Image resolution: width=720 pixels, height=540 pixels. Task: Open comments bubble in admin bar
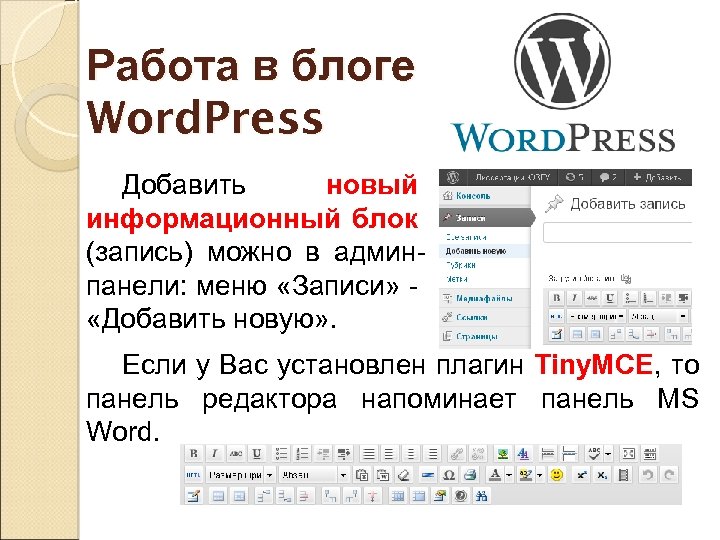[x=608, y=177]
